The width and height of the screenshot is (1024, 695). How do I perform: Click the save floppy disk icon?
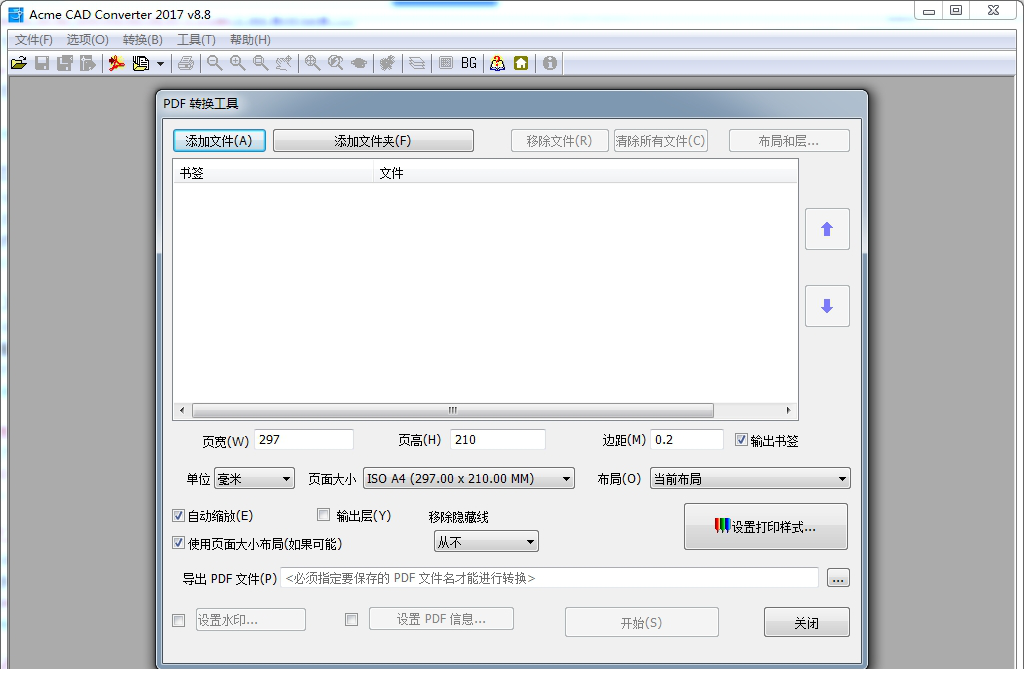point(42,63)
